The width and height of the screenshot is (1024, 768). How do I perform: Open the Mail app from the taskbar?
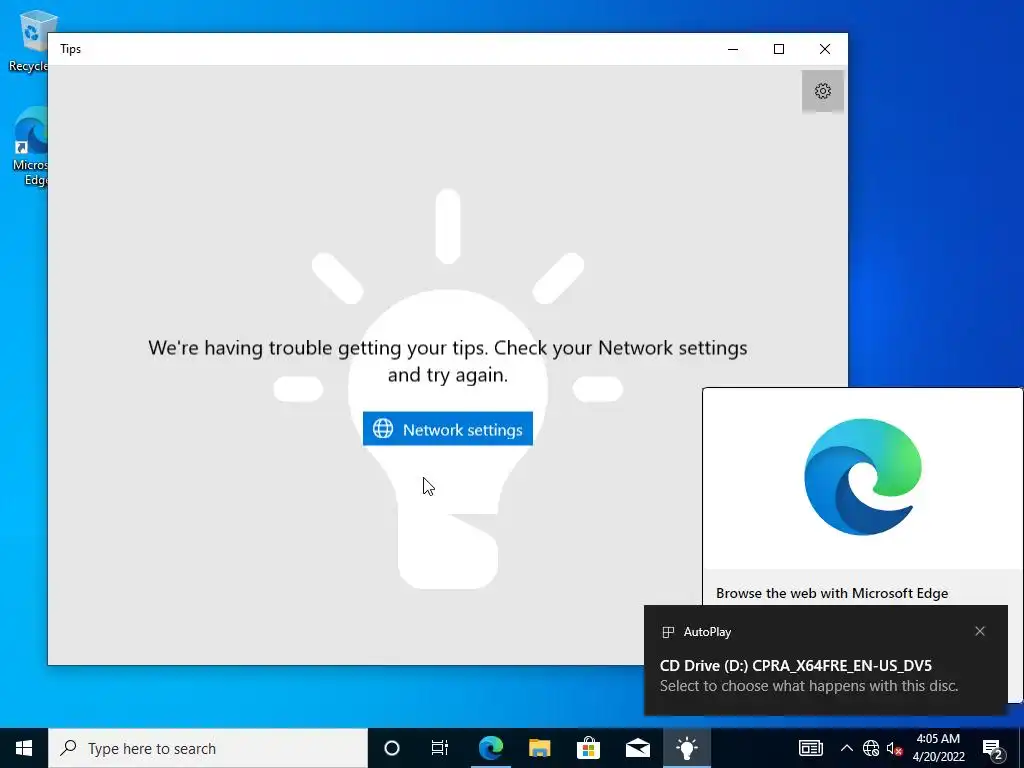637,748
